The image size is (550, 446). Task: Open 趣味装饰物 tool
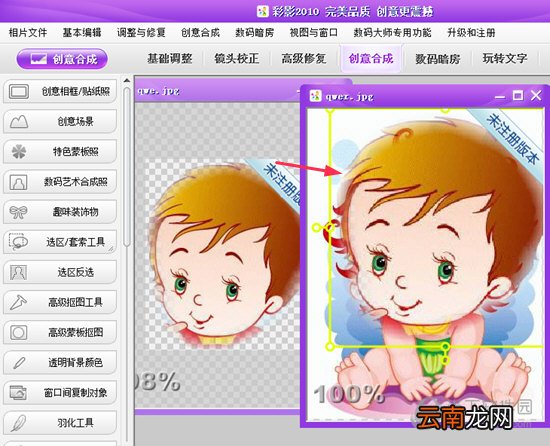[60, 212]
